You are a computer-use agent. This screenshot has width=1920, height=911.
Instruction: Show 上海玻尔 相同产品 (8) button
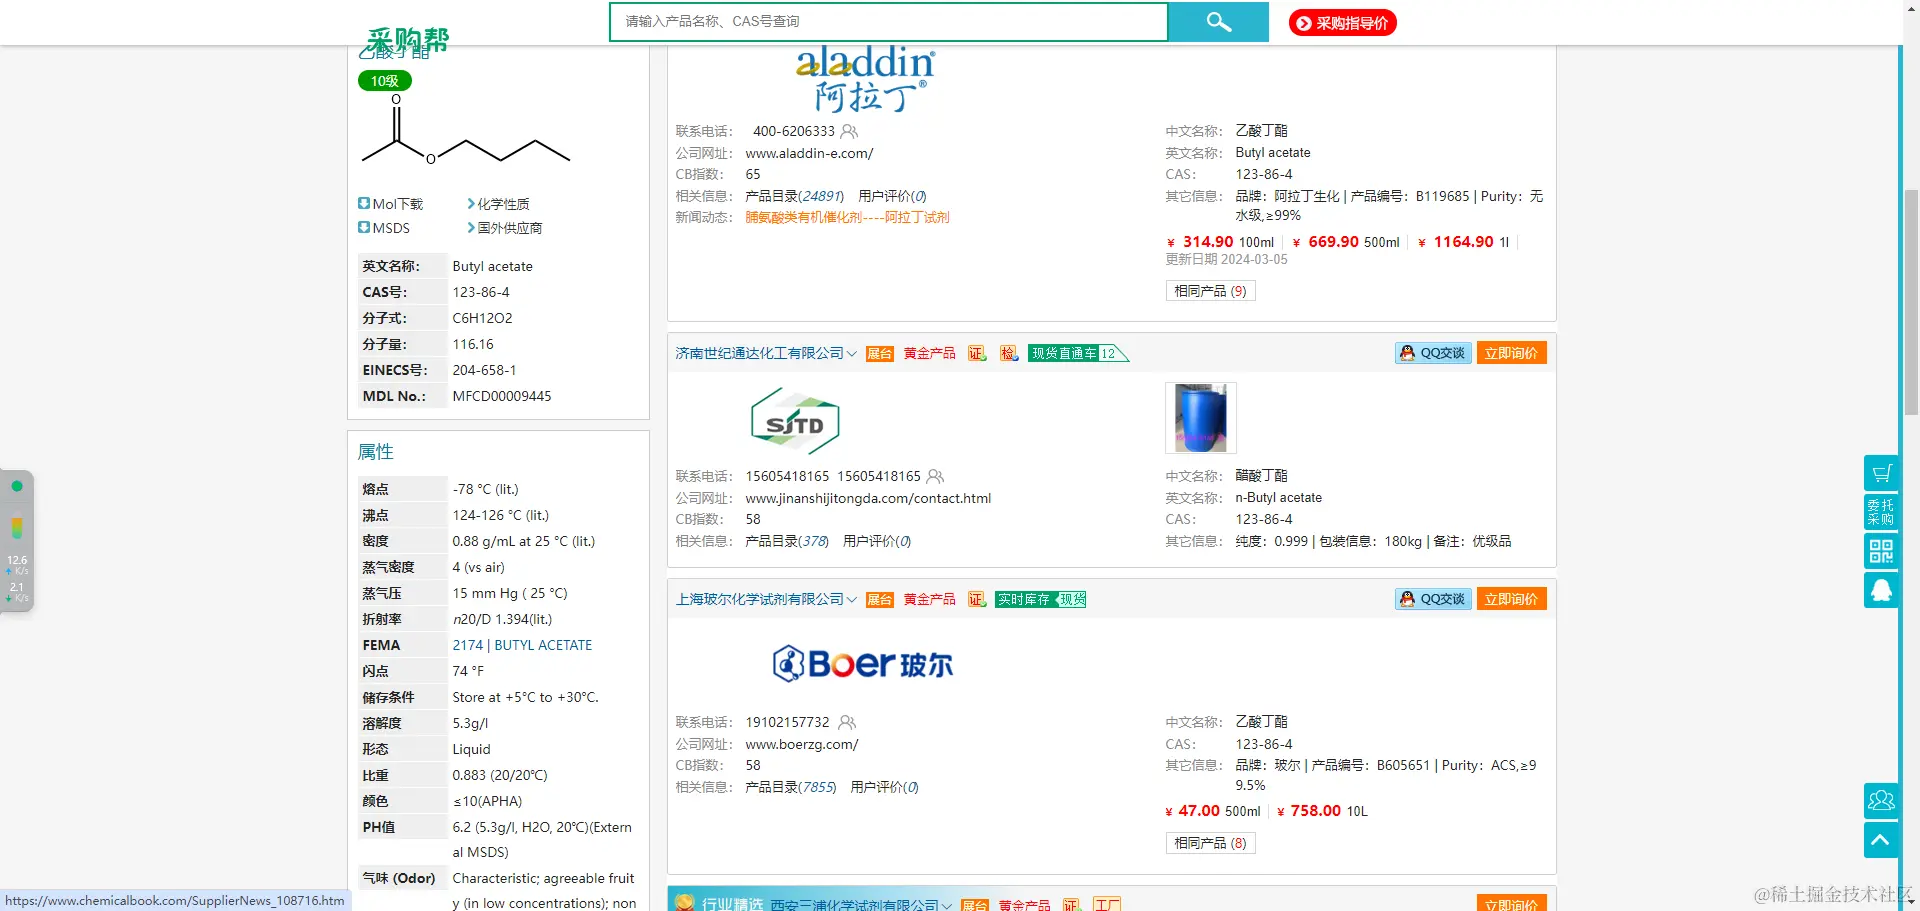click(1210, 843)
